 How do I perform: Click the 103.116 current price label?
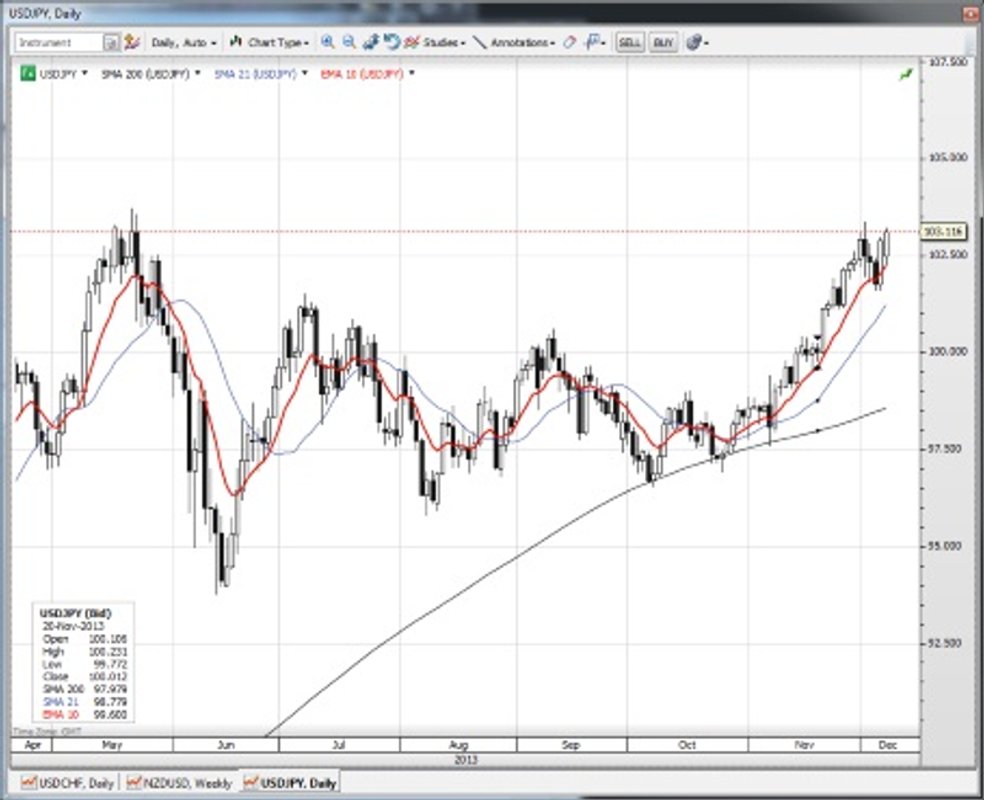[943, 231]
